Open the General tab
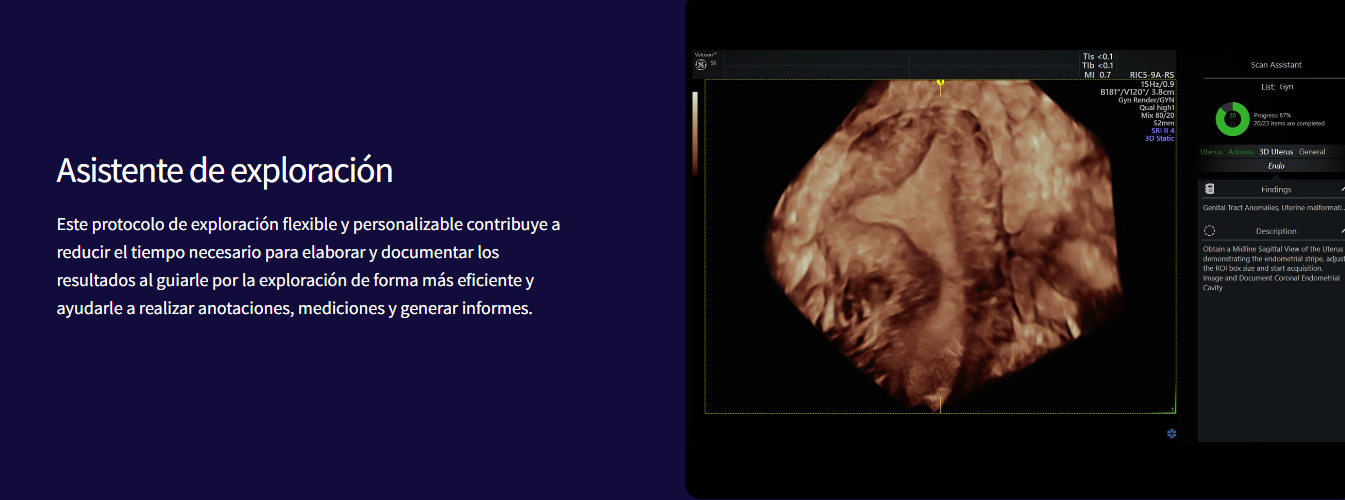This screenshot has height=500, width=1345. pos(1312,152)
